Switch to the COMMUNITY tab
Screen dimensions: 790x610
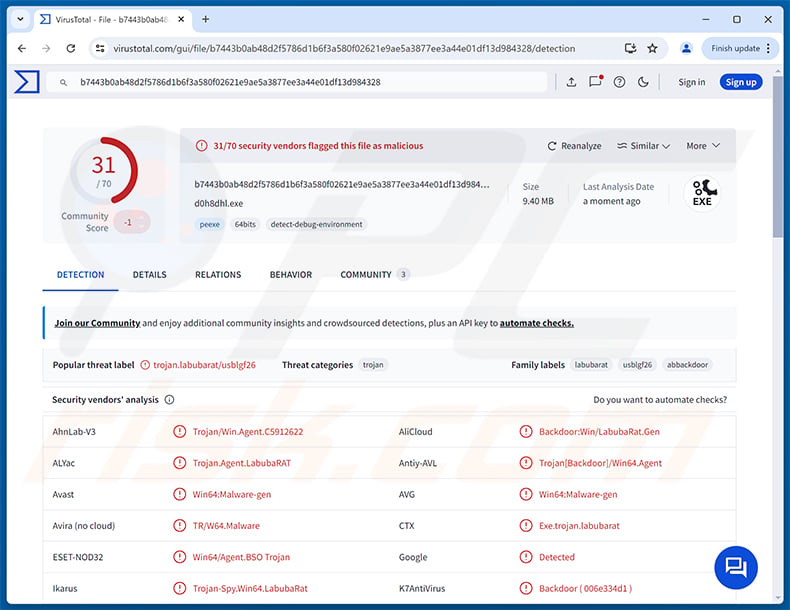374,275
